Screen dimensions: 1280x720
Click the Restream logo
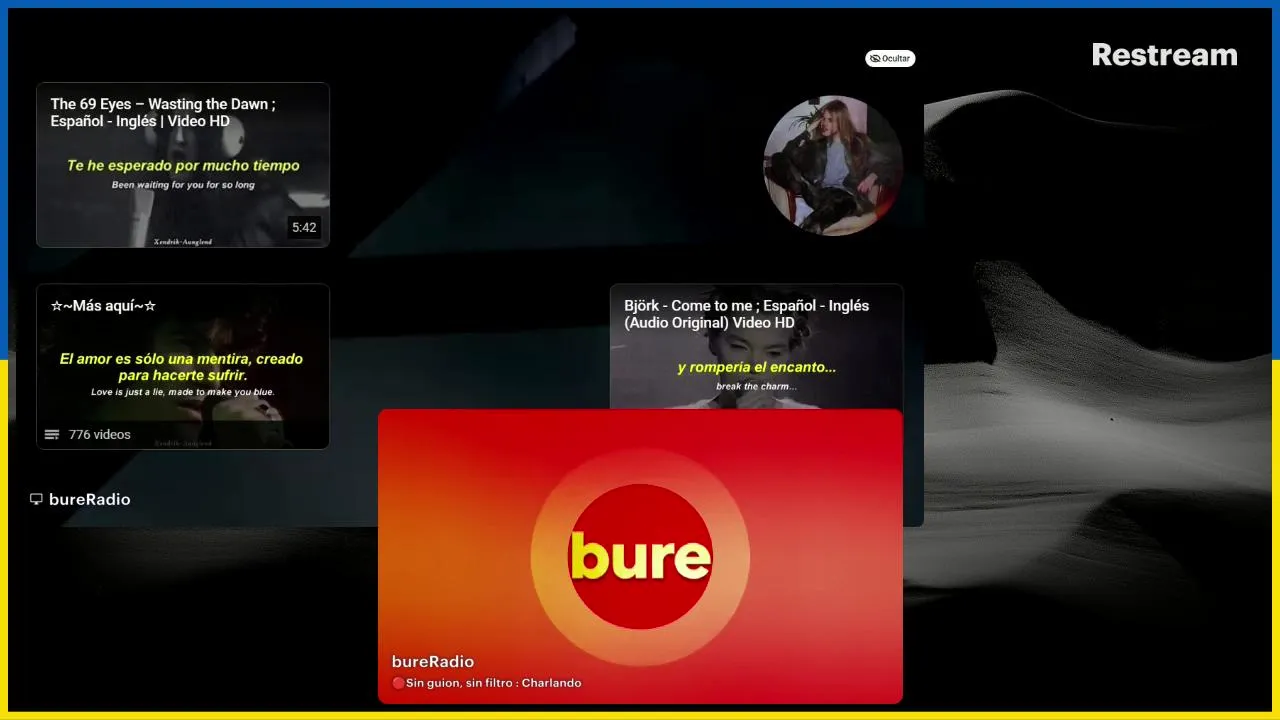(x=1164, y=55)
